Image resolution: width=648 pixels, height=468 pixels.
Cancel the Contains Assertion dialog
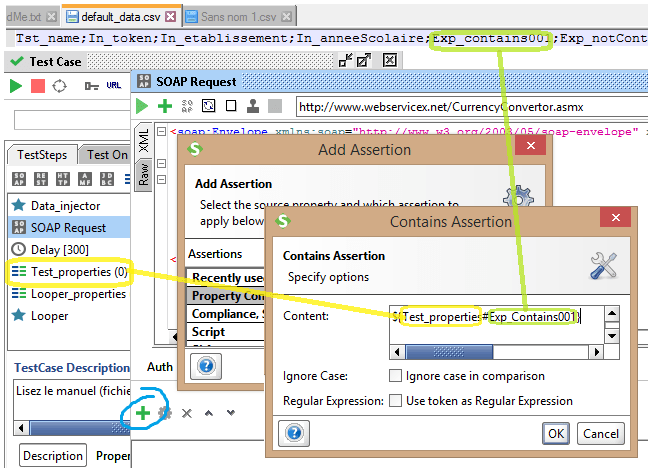coord(600,433)
